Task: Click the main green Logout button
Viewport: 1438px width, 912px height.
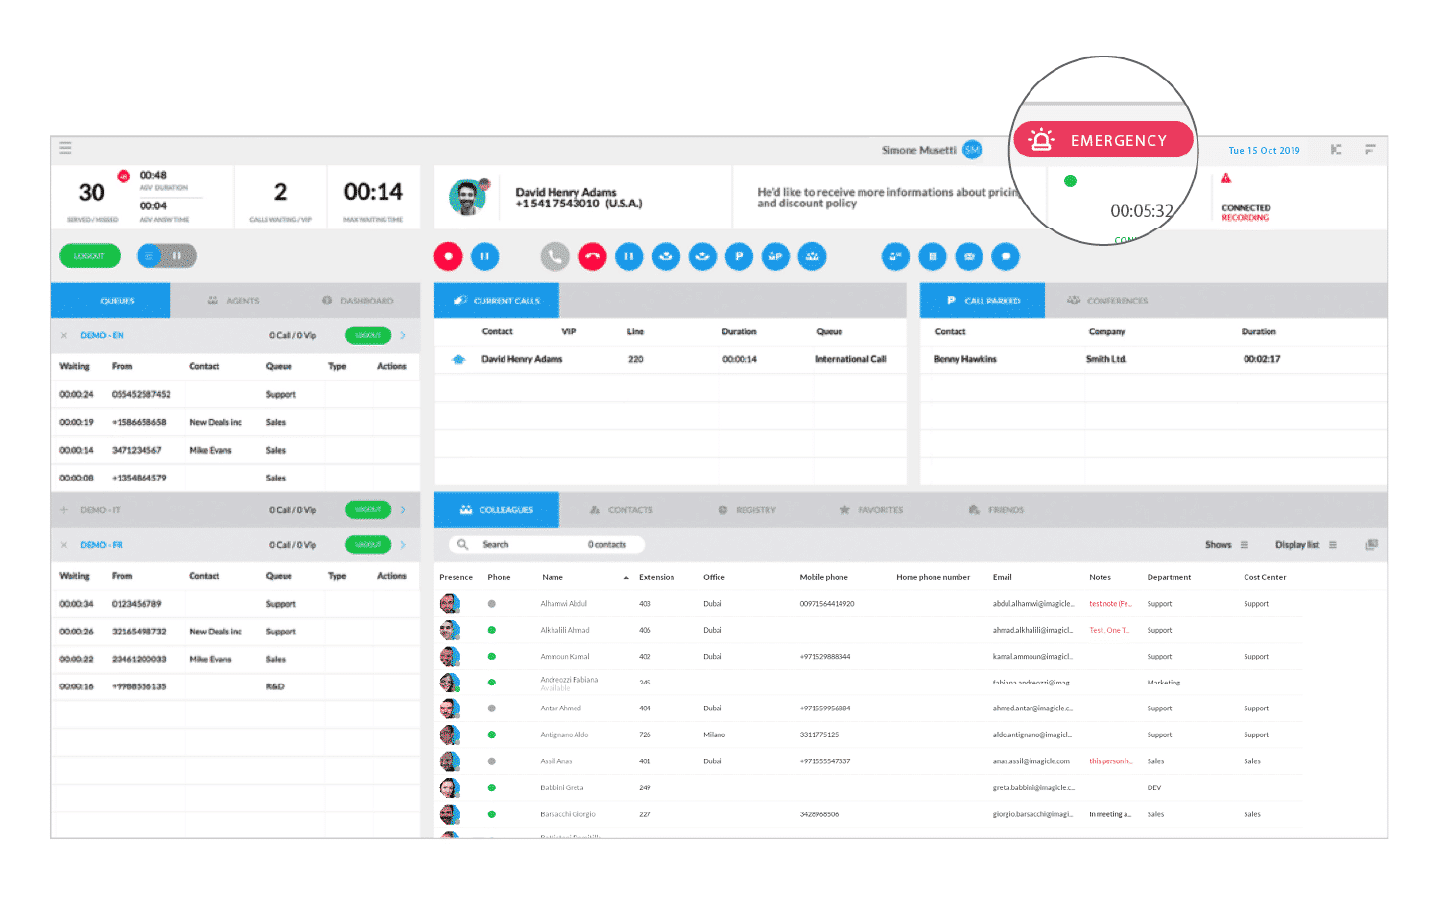Action: click(90, 256)
